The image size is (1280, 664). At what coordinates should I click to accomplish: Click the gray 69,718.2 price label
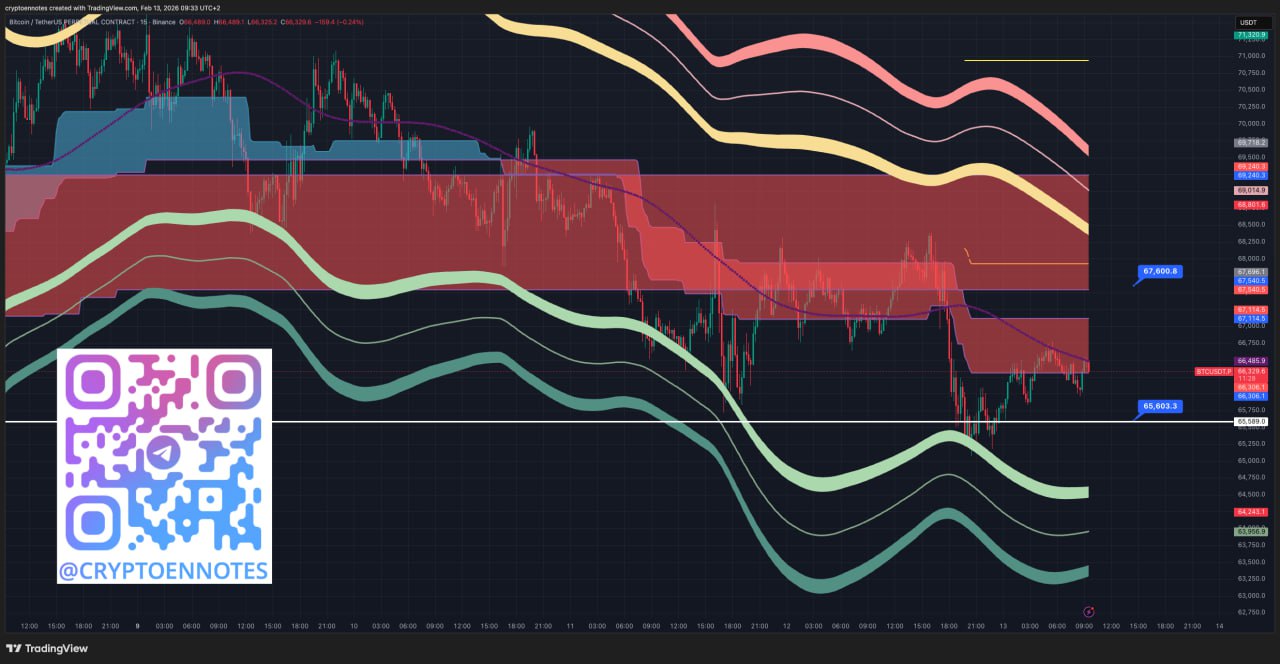(x=1252, y=142)
